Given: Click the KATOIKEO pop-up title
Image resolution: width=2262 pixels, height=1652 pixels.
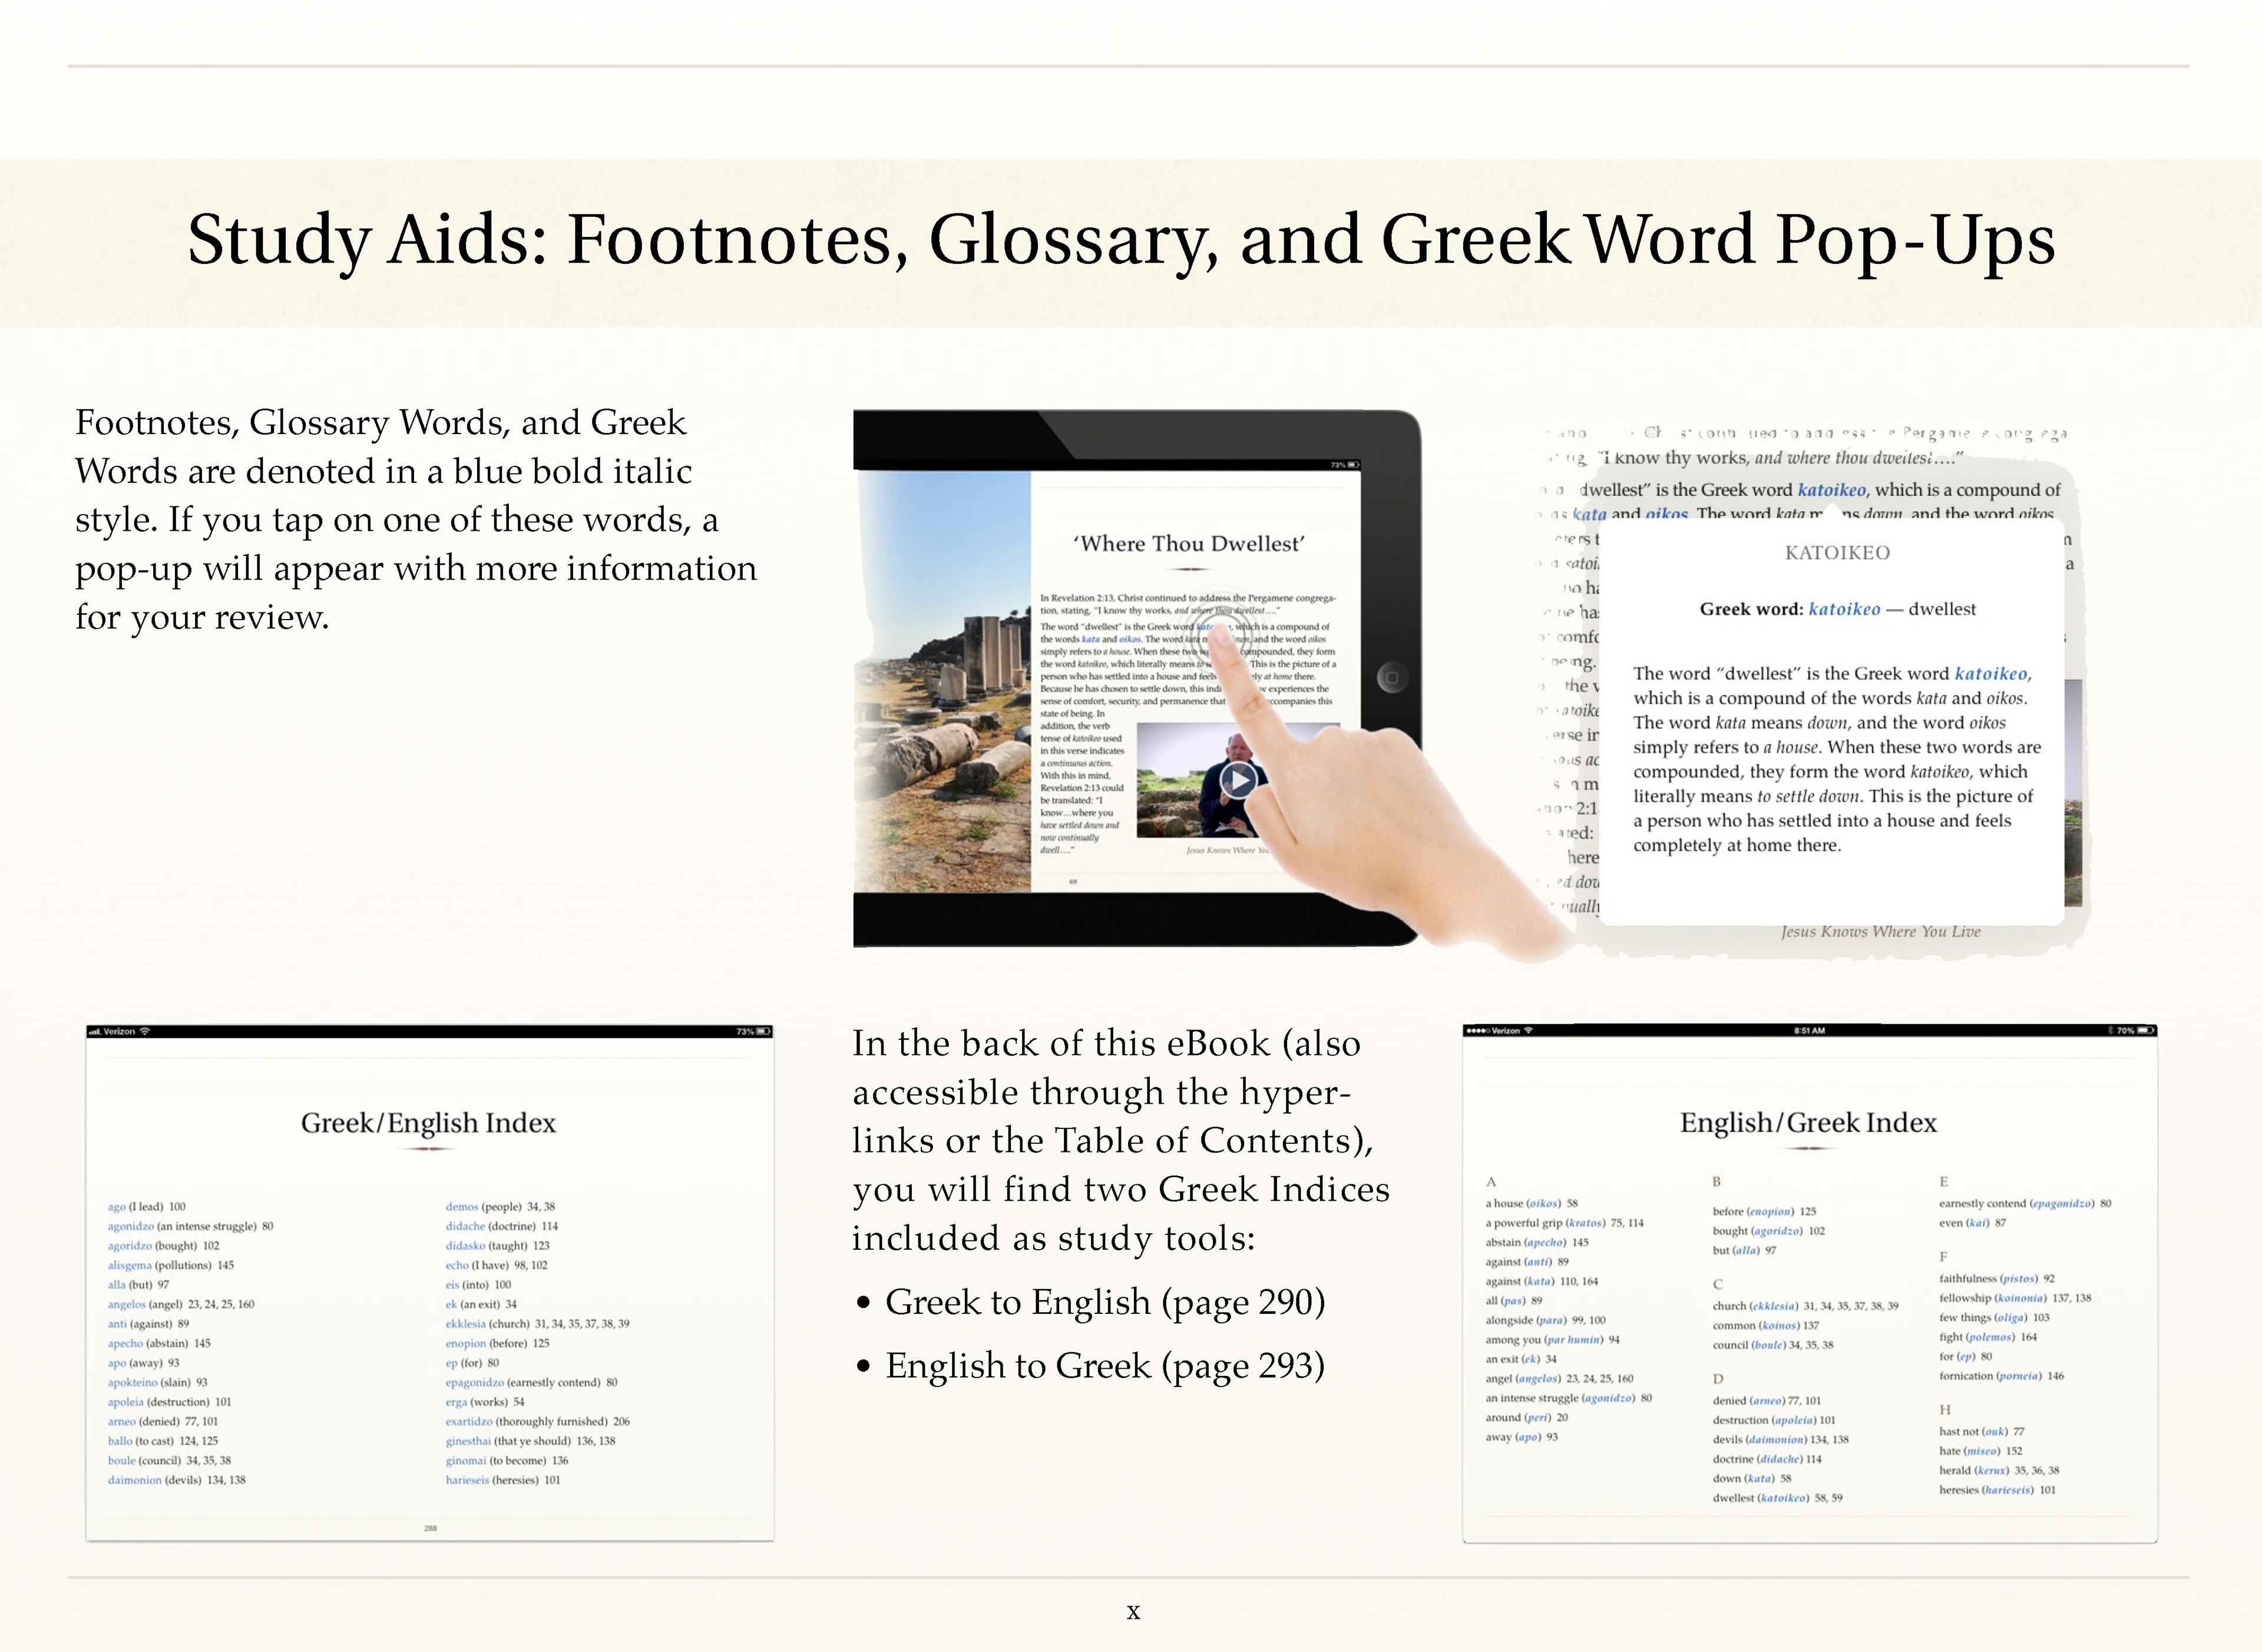Looking at the screenshot, I should [1837, 553].
